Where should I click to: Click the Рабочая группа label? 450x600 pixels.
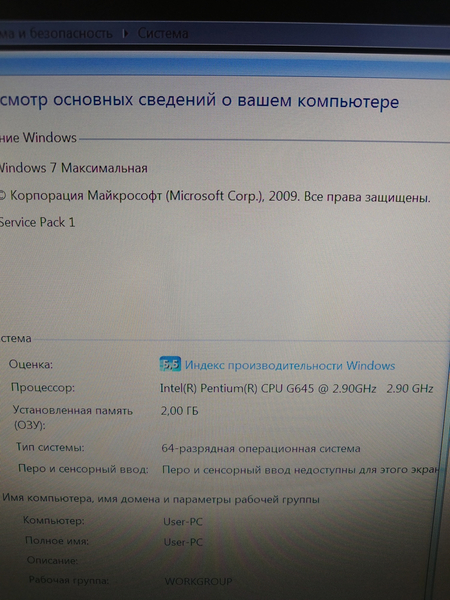click(x=69, y=580)
